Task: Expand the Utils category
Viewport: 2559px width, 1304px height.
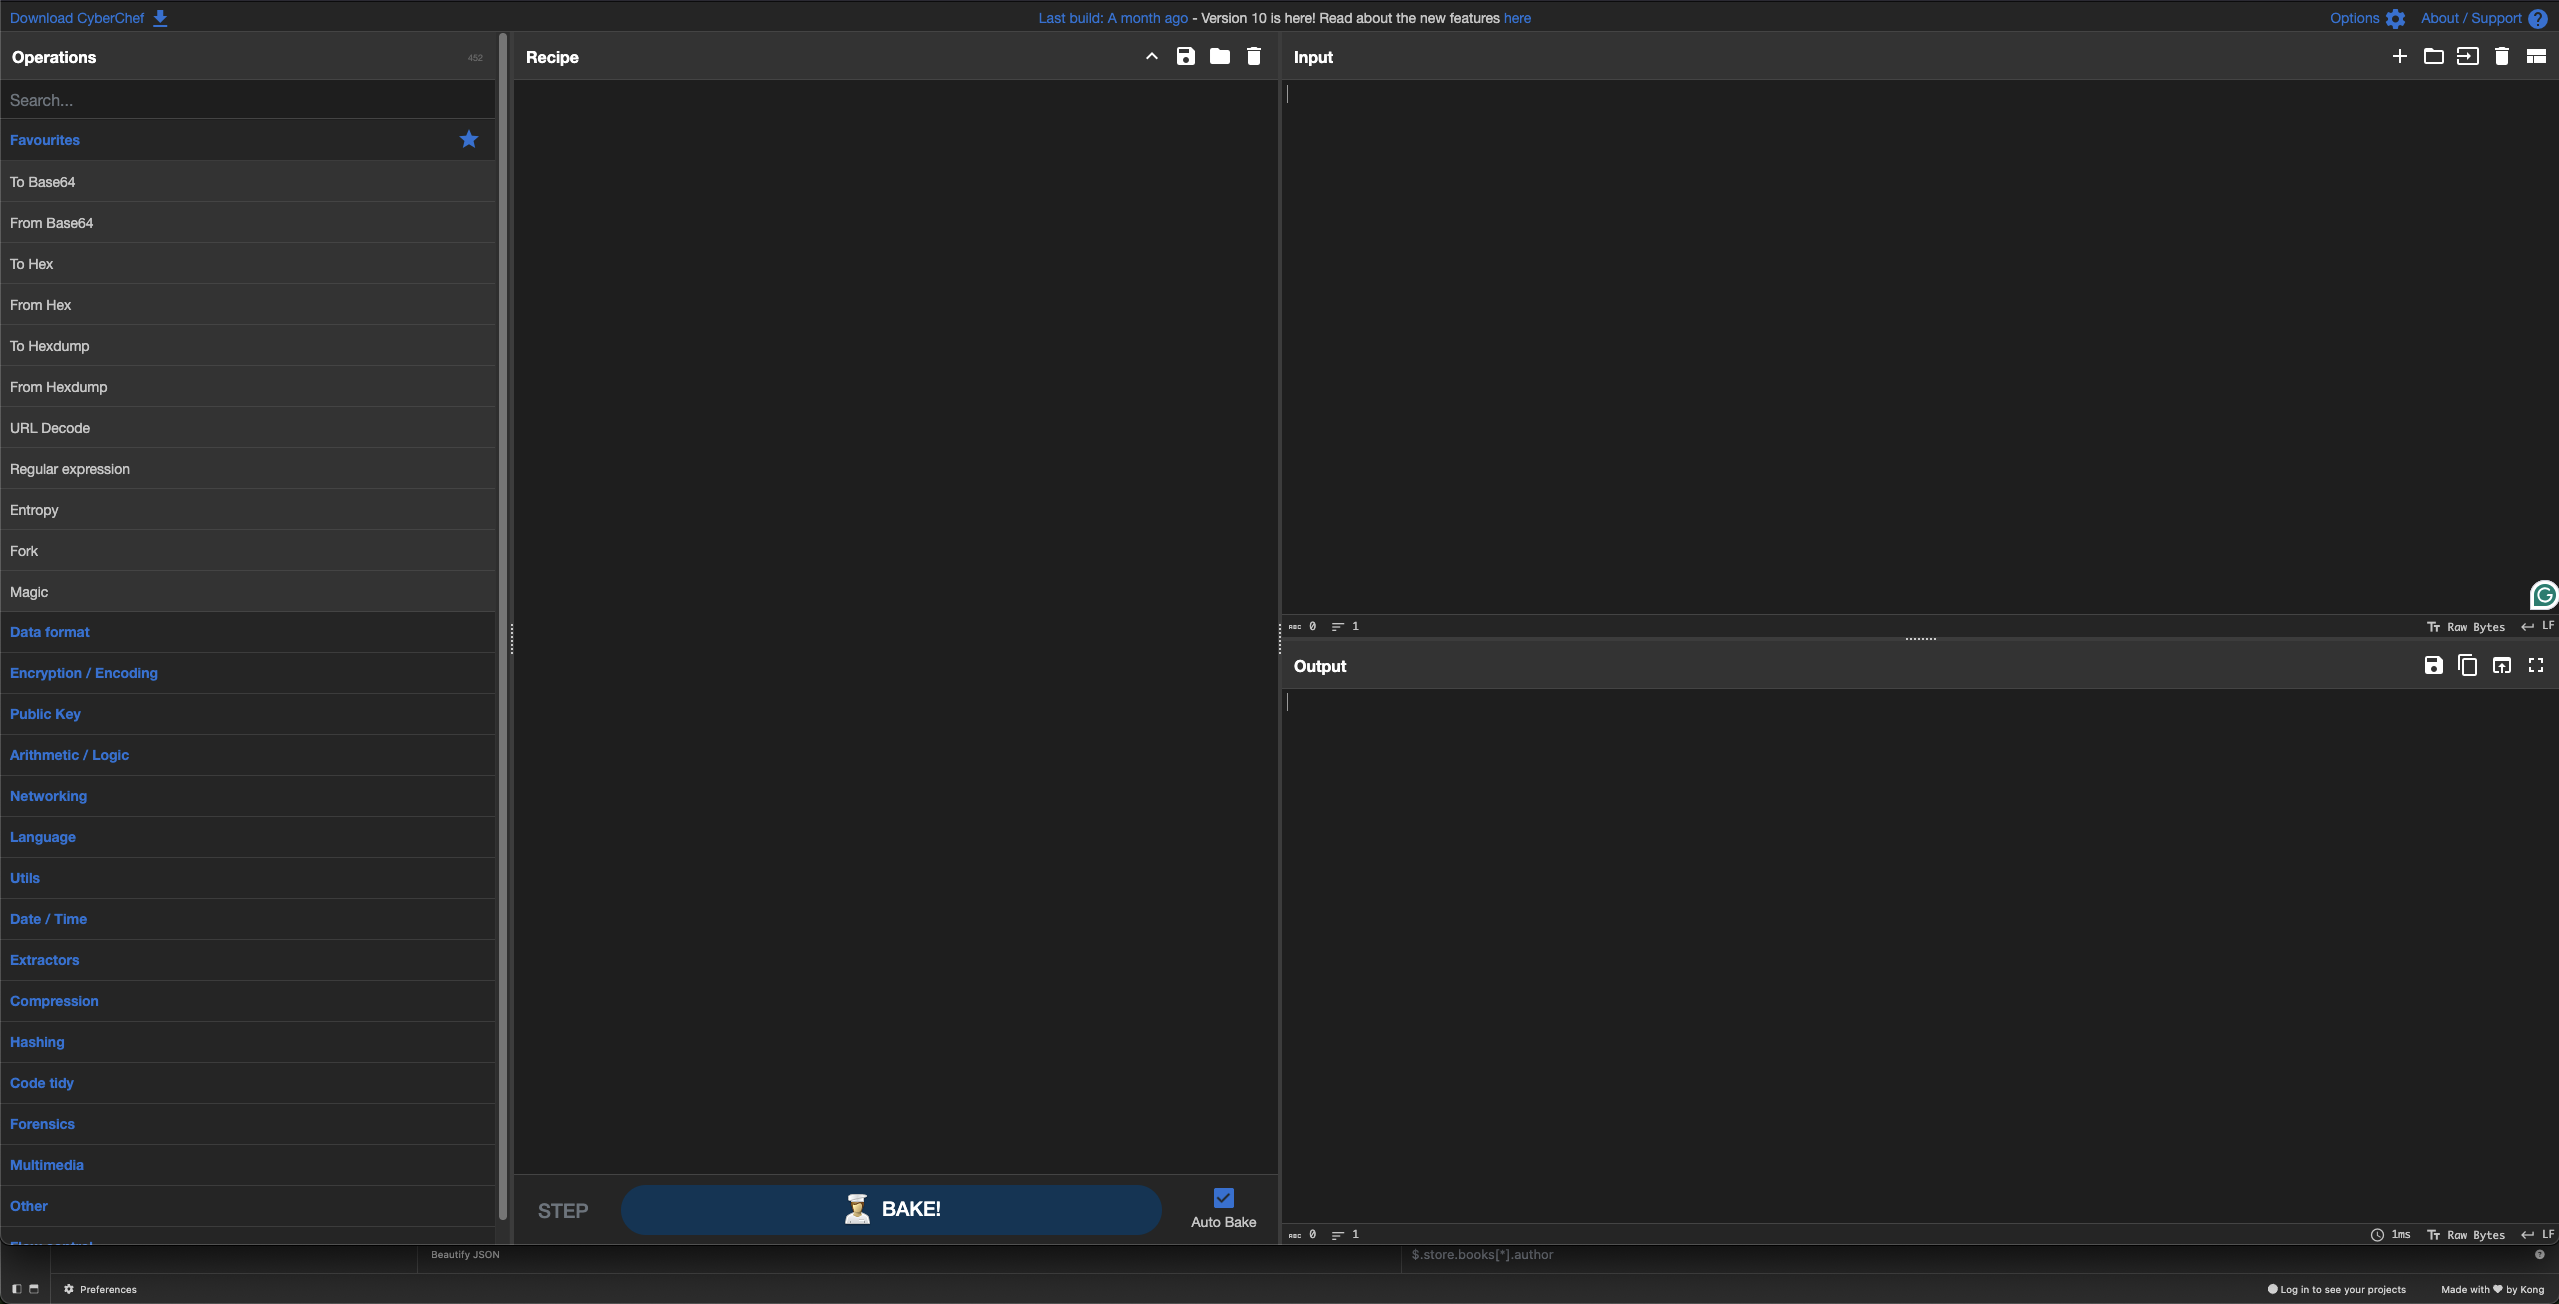Action: point(248,878)
